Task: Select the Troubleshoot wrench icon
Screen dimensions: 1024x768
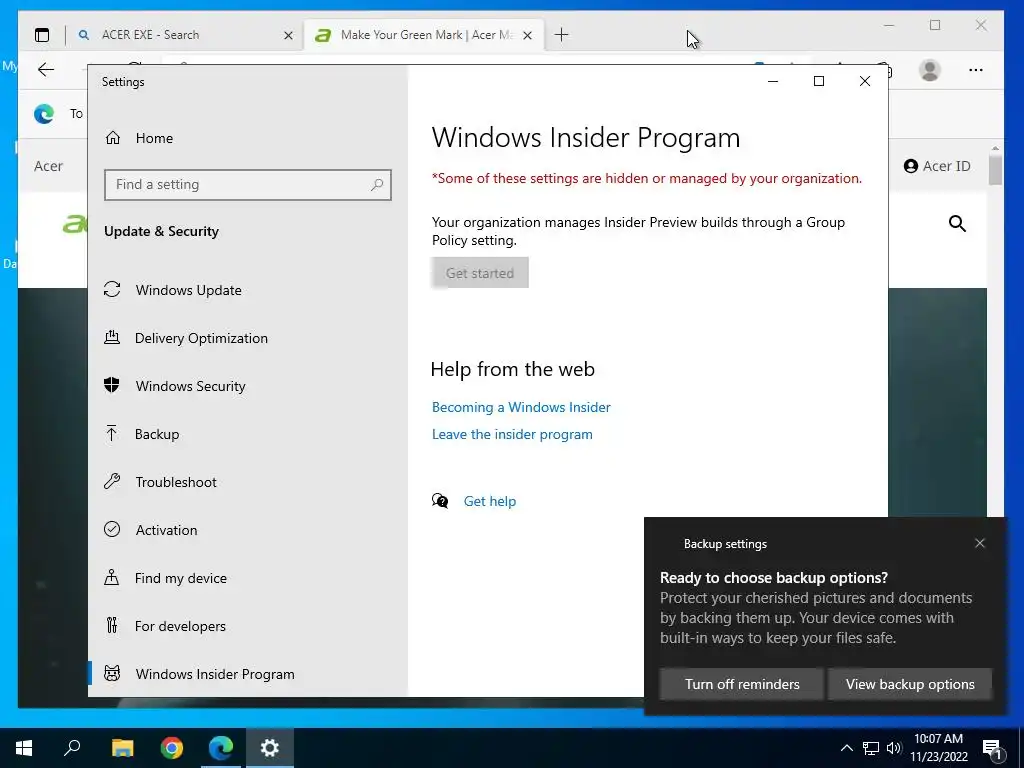Action: [112, 481]
